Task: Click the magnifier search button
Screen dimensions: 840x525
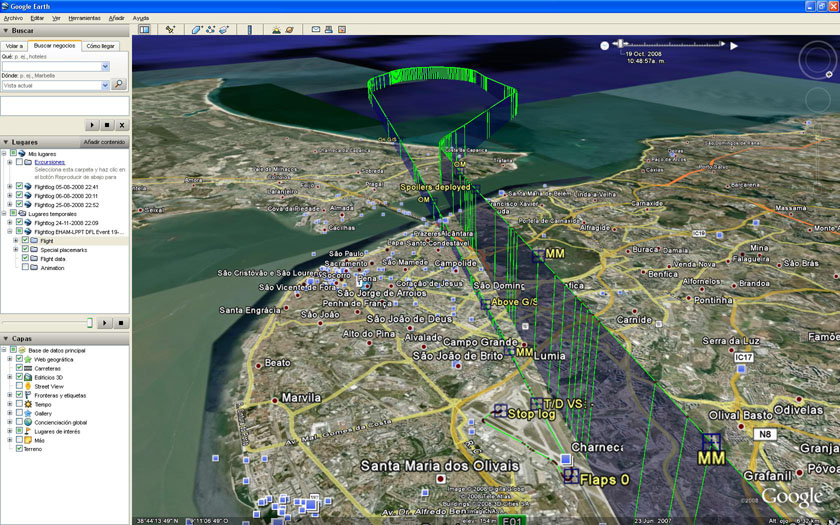Action: click(x=118, y=84)
